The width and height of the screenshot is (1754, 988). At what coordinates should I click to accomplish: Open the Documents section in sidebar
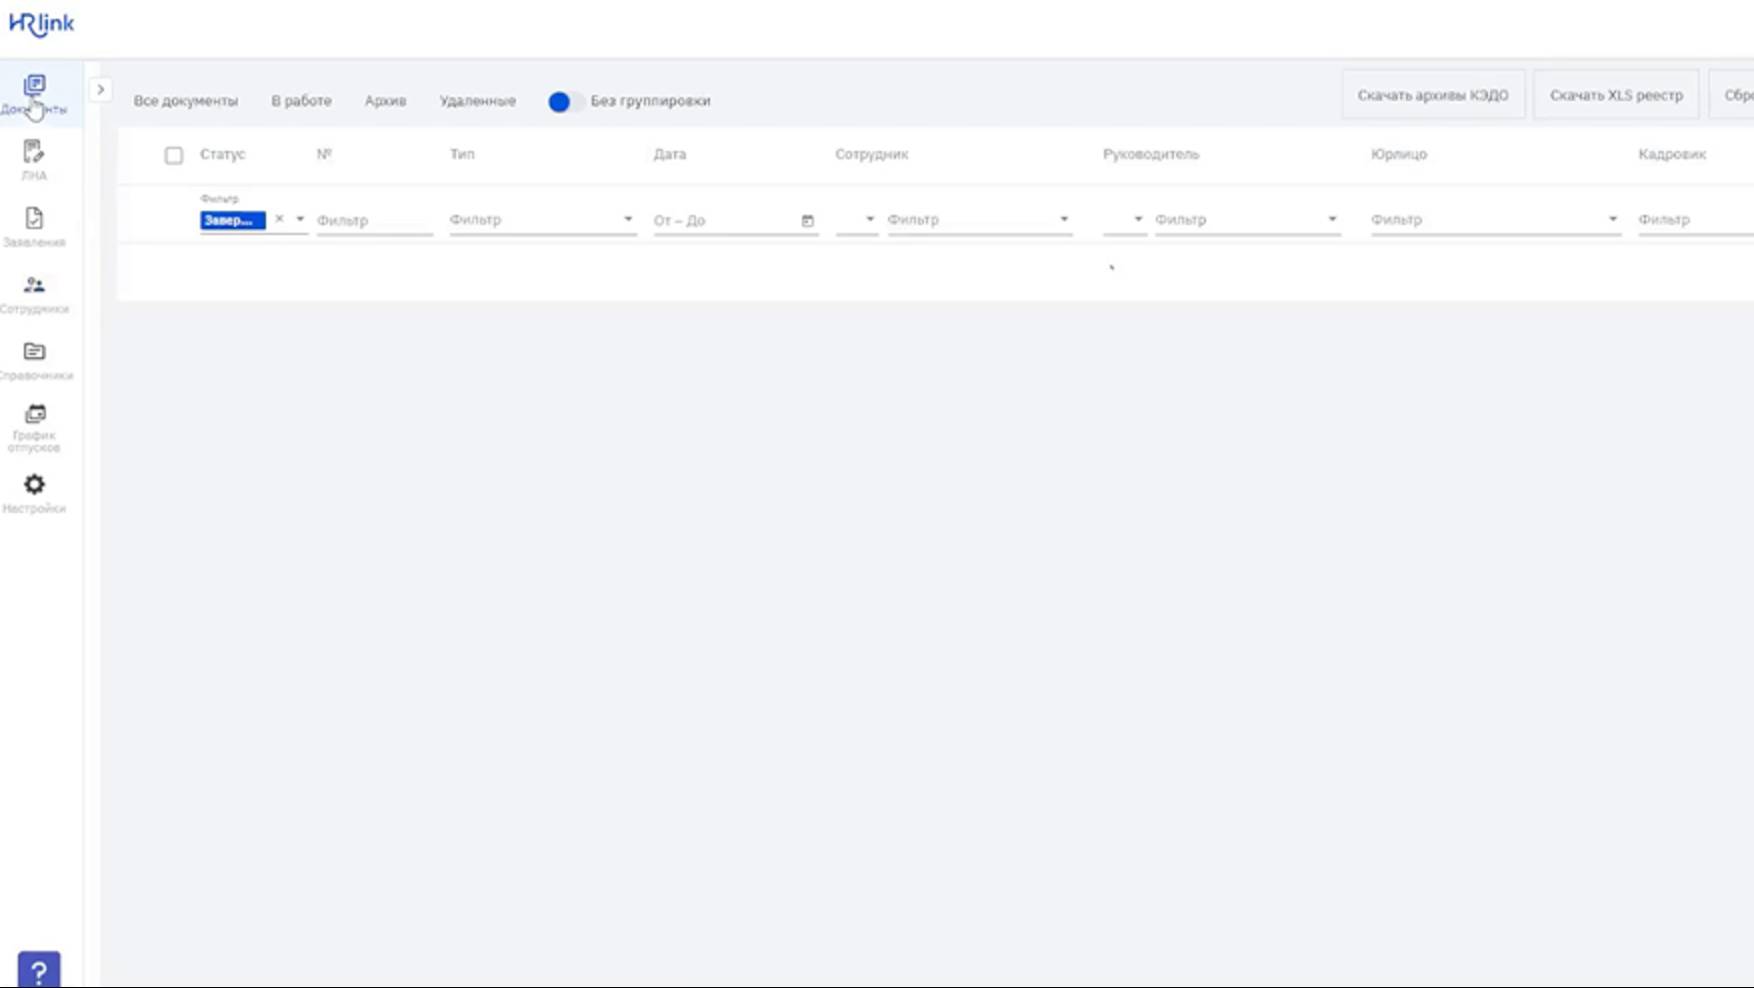click(34, 86)
